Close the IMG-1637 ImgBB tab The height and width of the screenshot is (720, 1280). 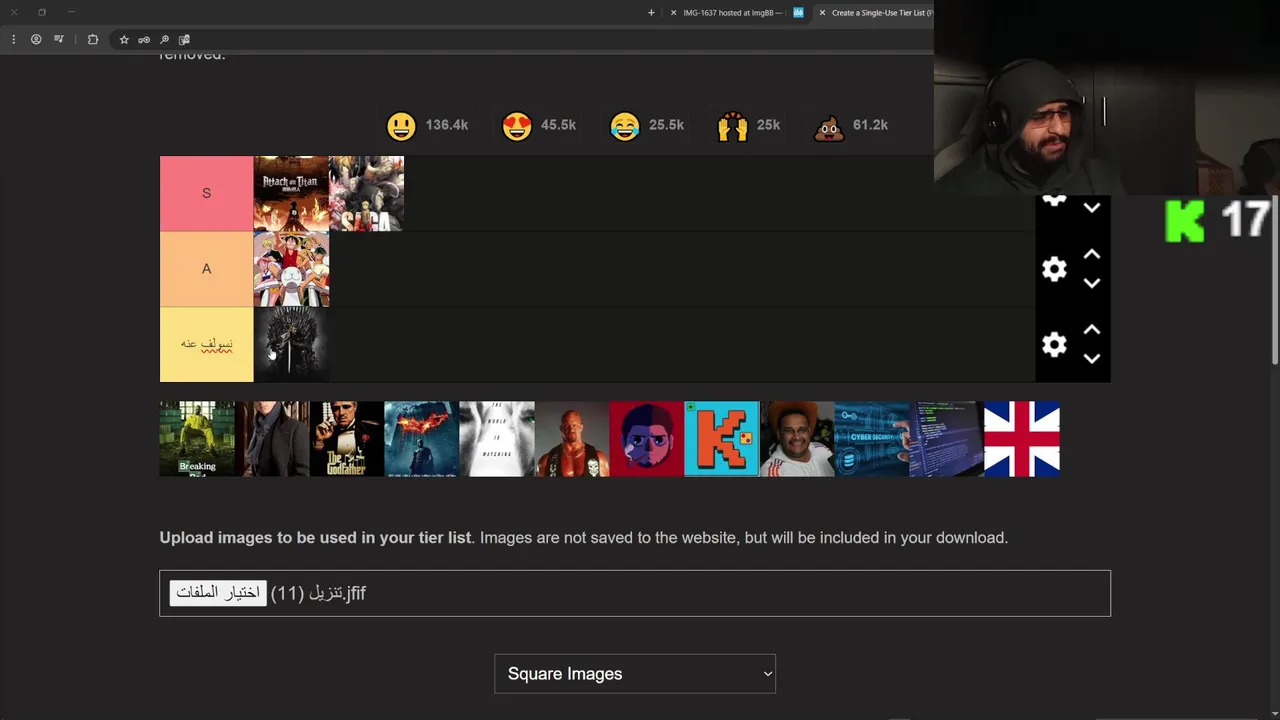[x=673, y=13]
